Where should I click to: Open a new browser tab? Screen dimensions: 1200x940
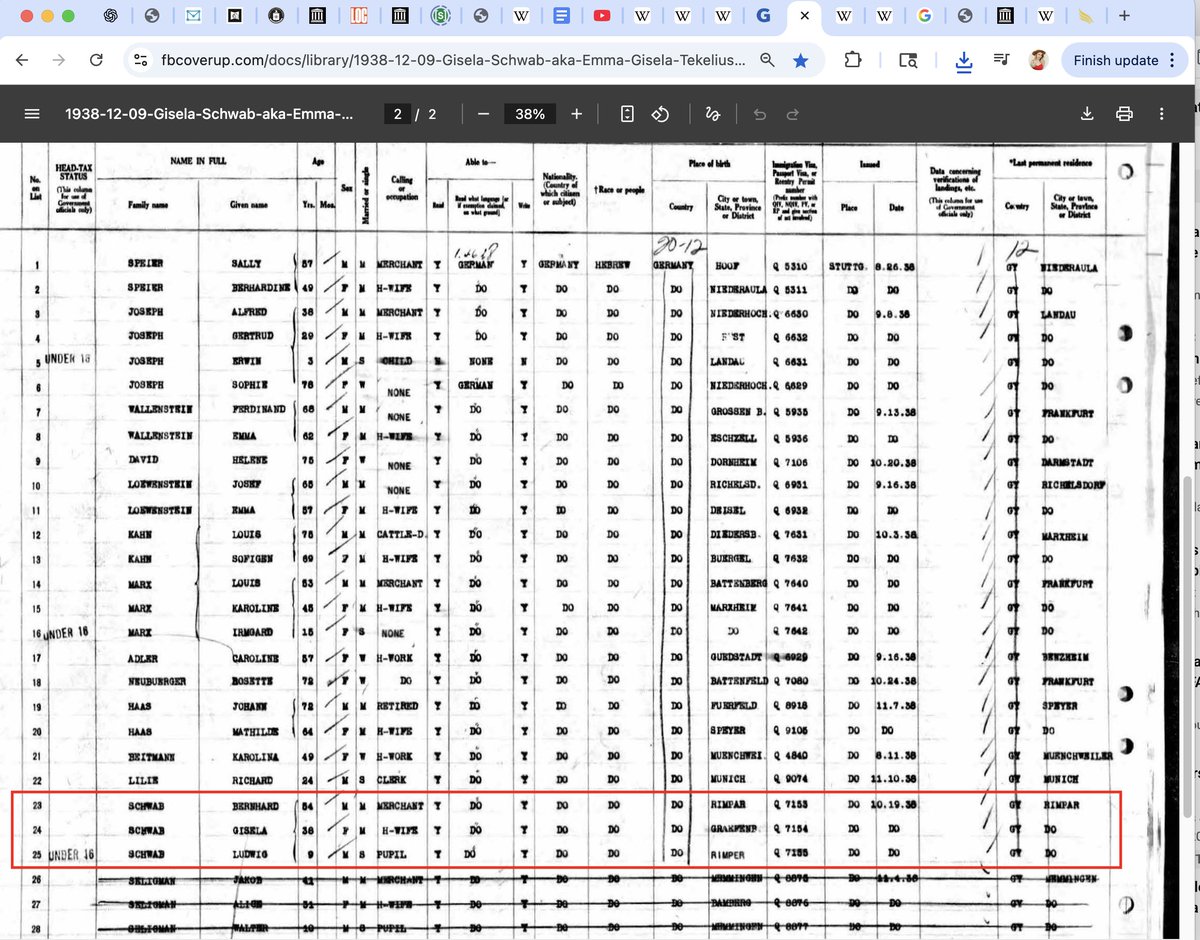[x=1125, y=16]
